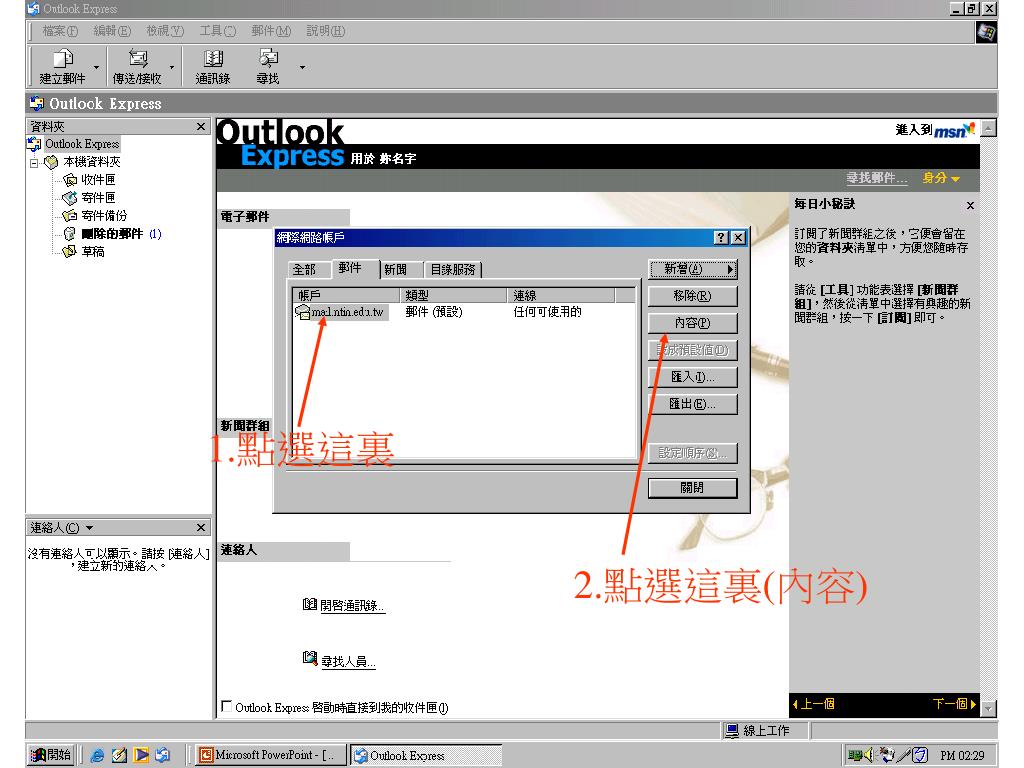Click the Outlook Express quick launch icon
1024x768 pixels.
click(163, 755)
